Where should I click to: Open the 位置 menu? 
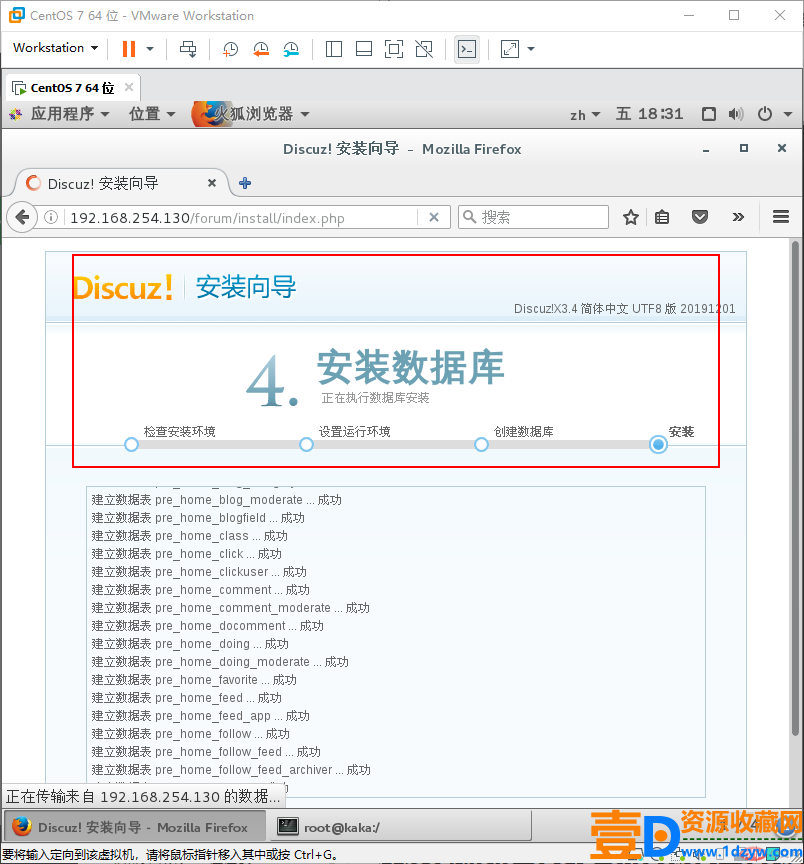pos(152,114)
